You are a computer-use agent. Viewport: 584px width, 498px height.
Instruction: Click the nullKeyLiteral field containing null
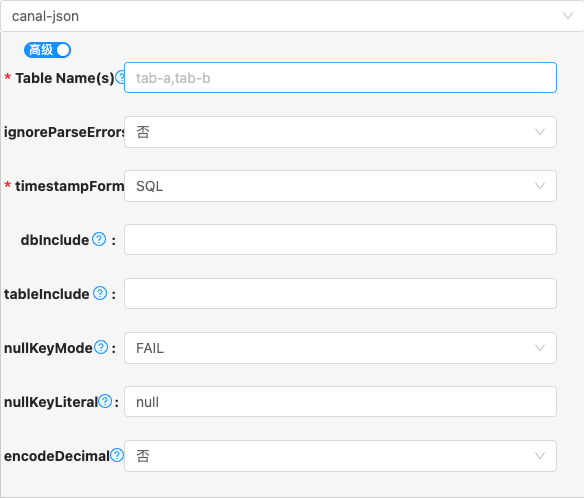[340, 402]
